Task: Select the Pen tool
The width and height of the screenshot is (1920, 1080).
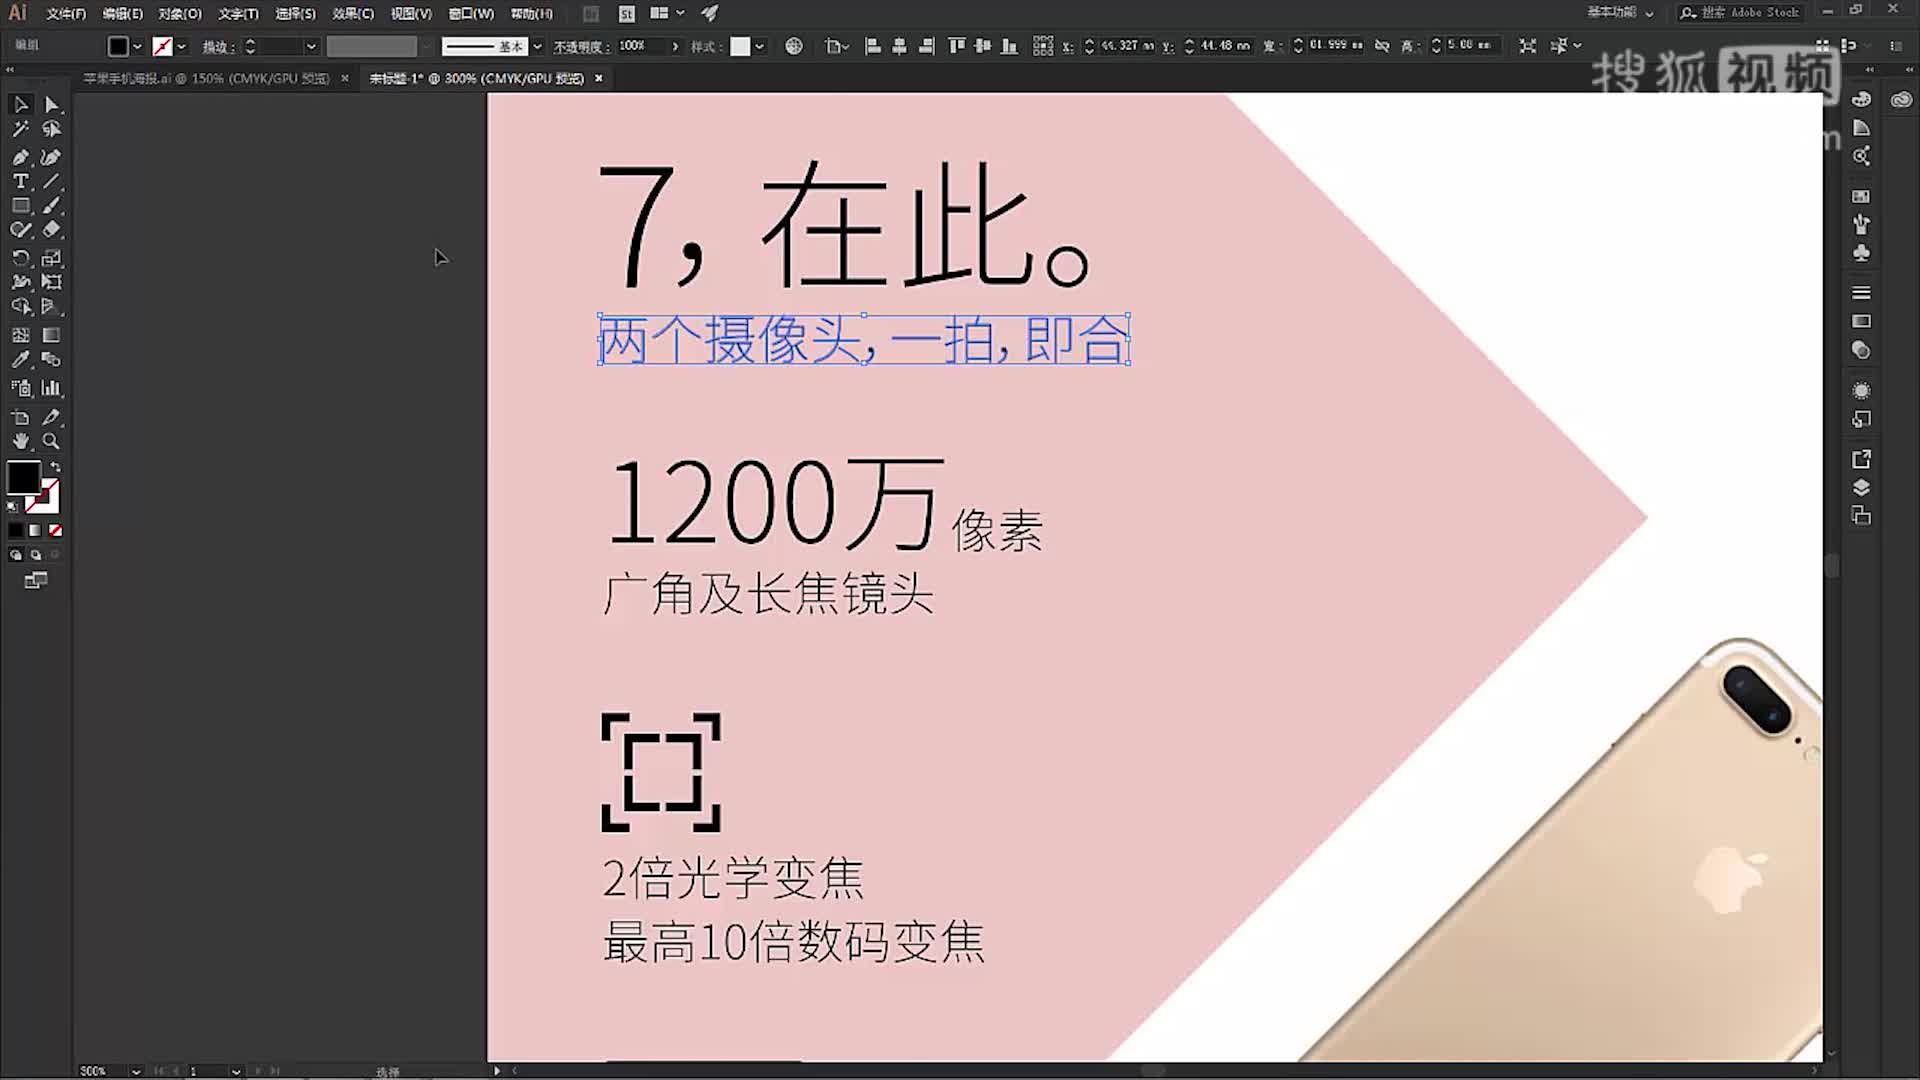Action: point(21,157)
